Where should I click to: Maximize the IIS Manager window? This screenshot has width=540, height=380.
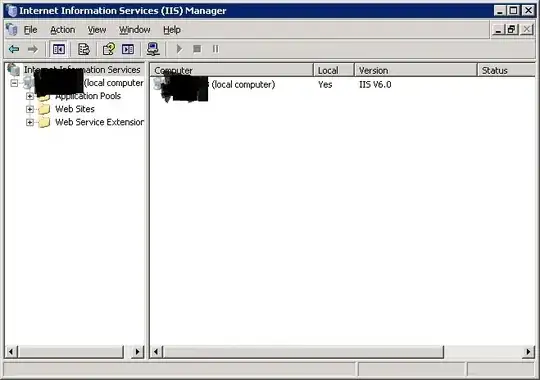point(513,11)
